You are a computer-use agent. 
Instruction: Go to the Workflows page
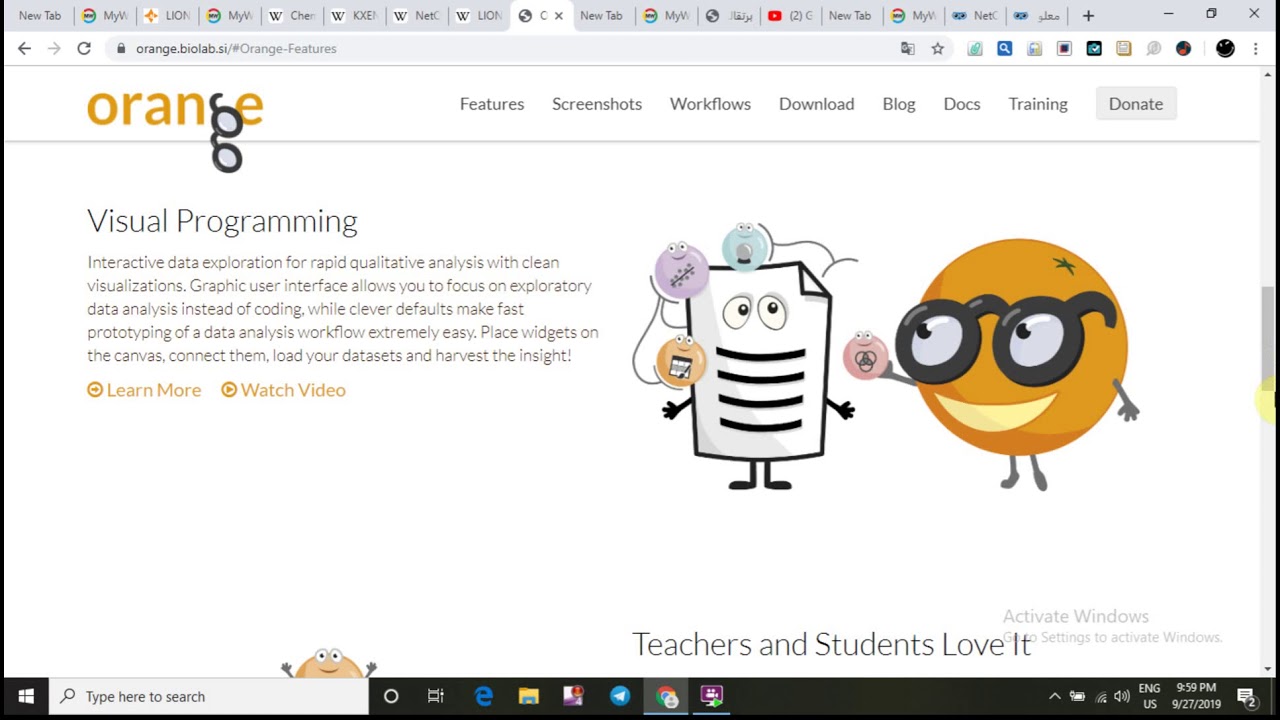pyautogui.click(x=710, y=104)
